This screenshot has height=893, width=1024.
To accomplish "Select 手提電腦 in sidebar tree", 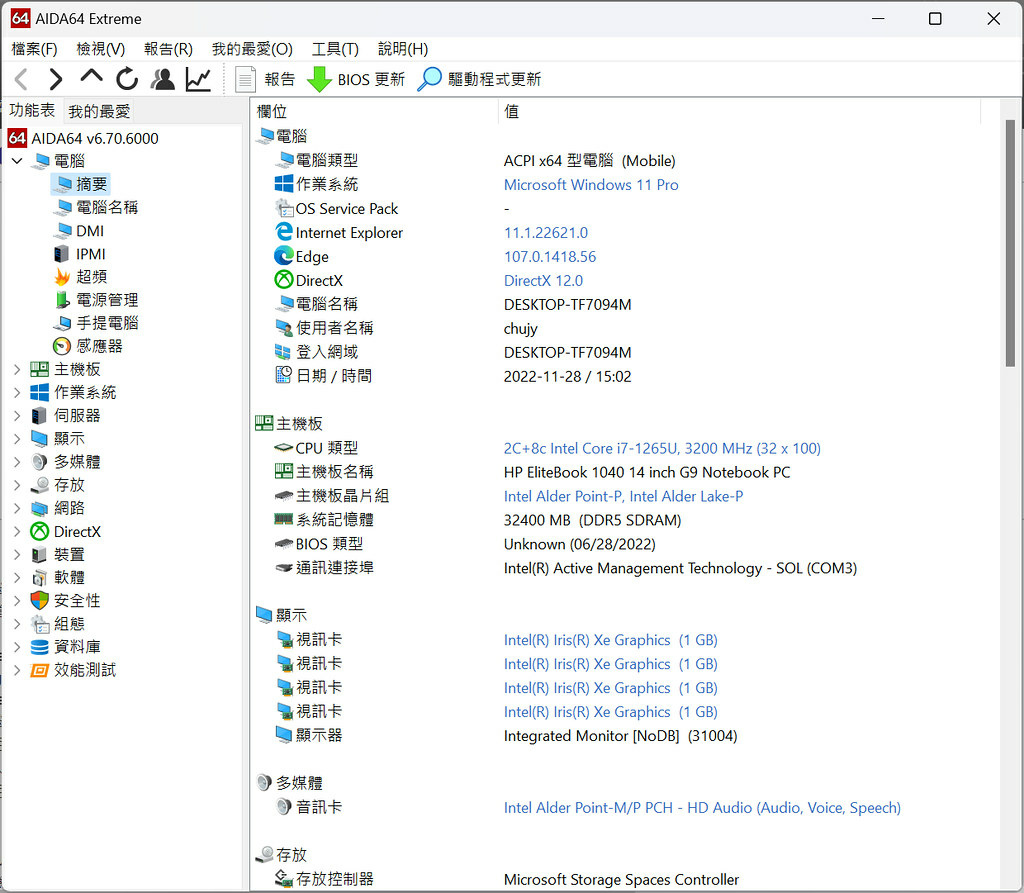I will click(97, 323).
